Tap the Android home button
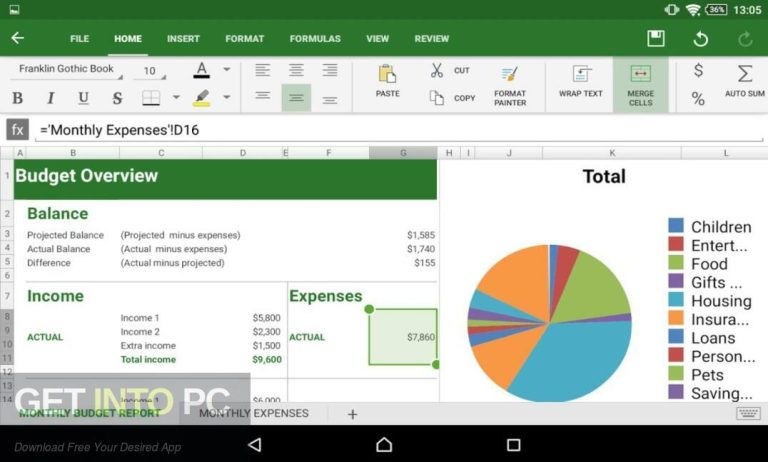Screen dimensions: 768x462 pos(384,444)
